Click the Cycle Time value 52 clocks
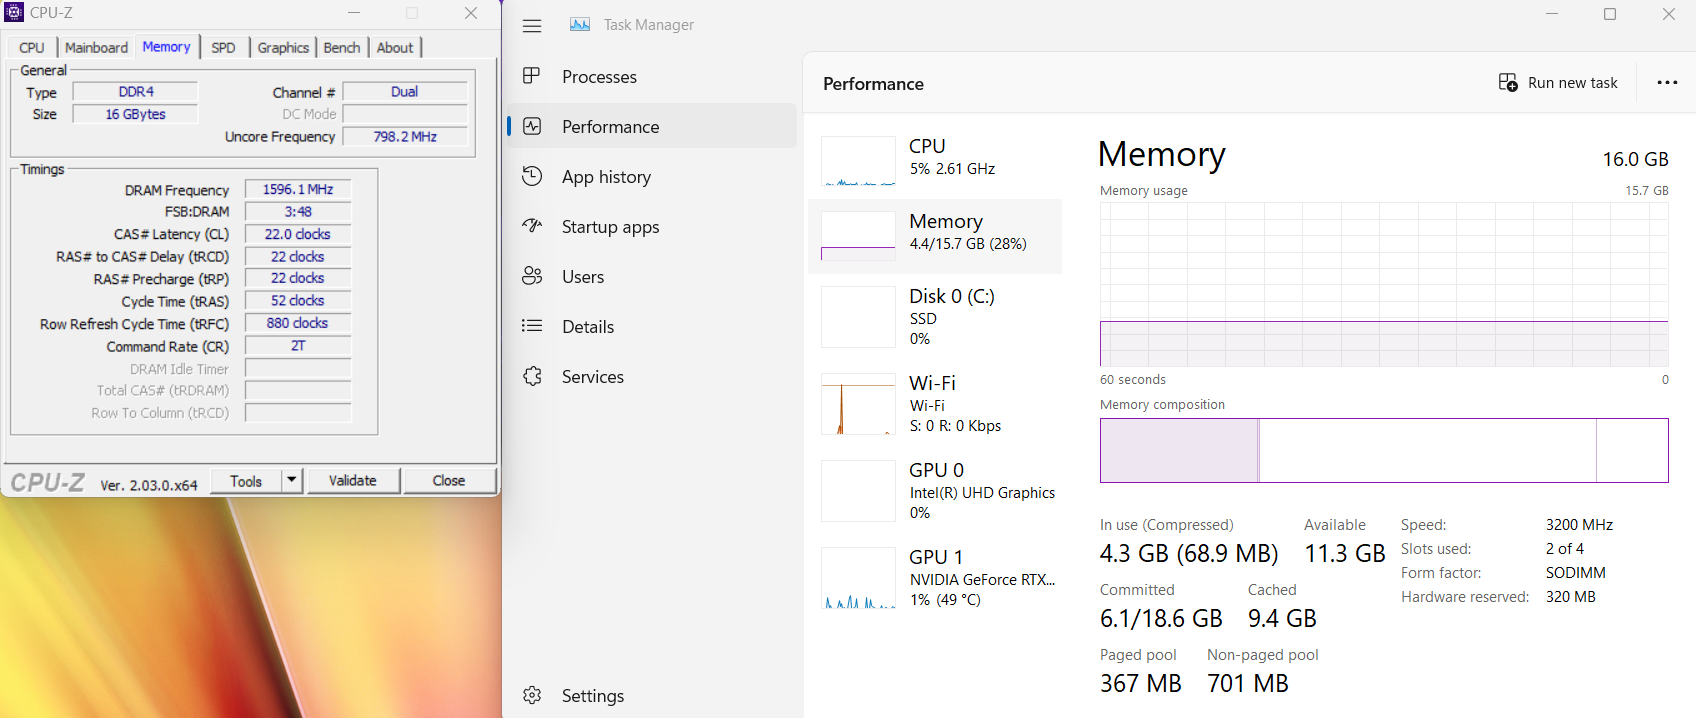1696x718 pixels. (x=298, y=300)
